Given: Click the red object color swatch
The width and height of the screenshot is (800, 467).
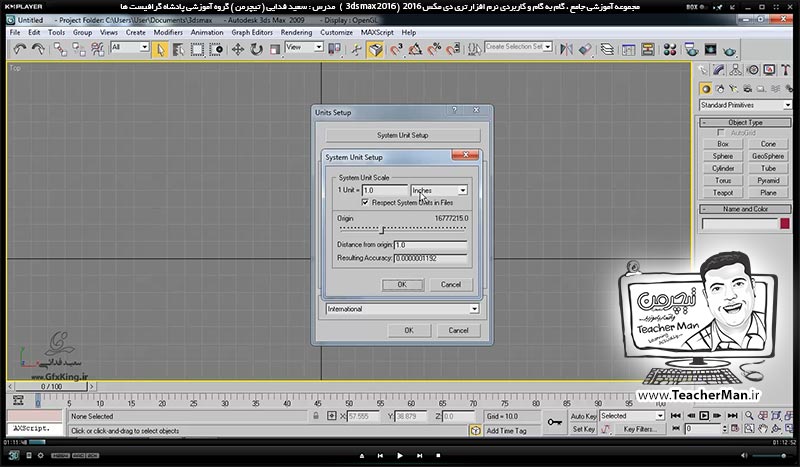Looking at the screenshot, I should pyautogui.click(x=785, y=223).
